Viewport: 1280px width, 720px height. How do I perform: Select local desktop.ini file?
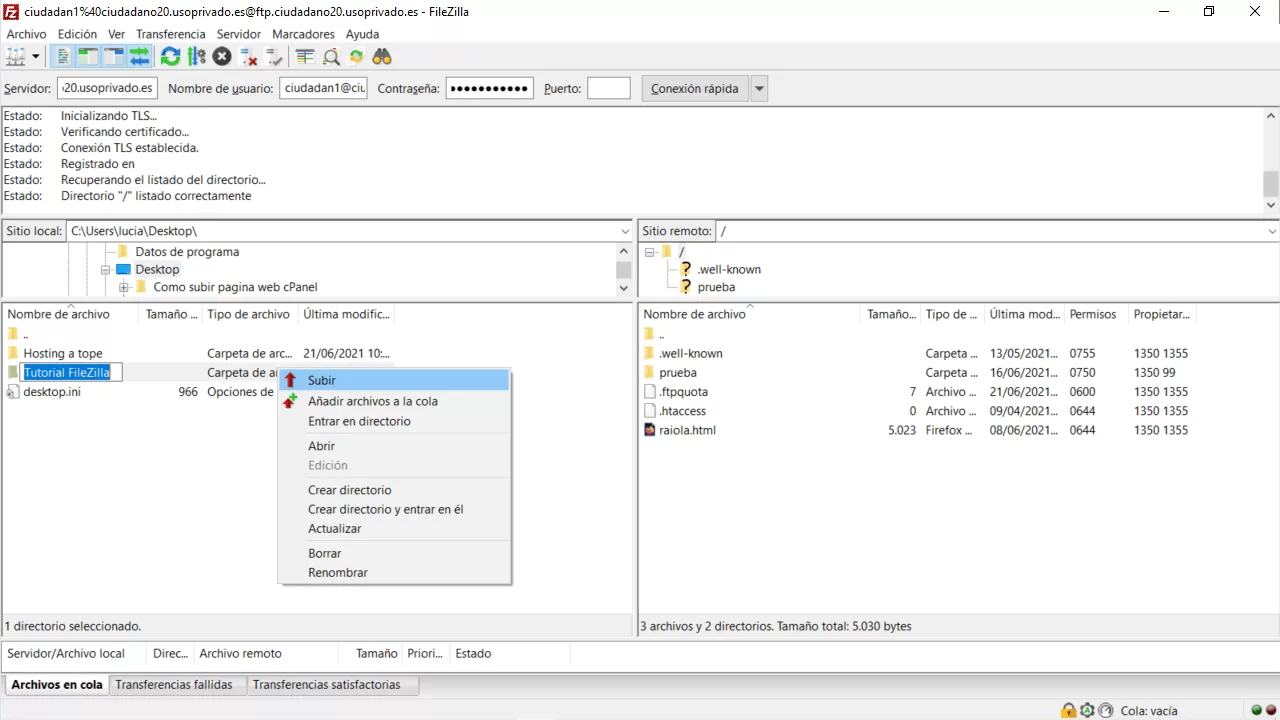52,392
